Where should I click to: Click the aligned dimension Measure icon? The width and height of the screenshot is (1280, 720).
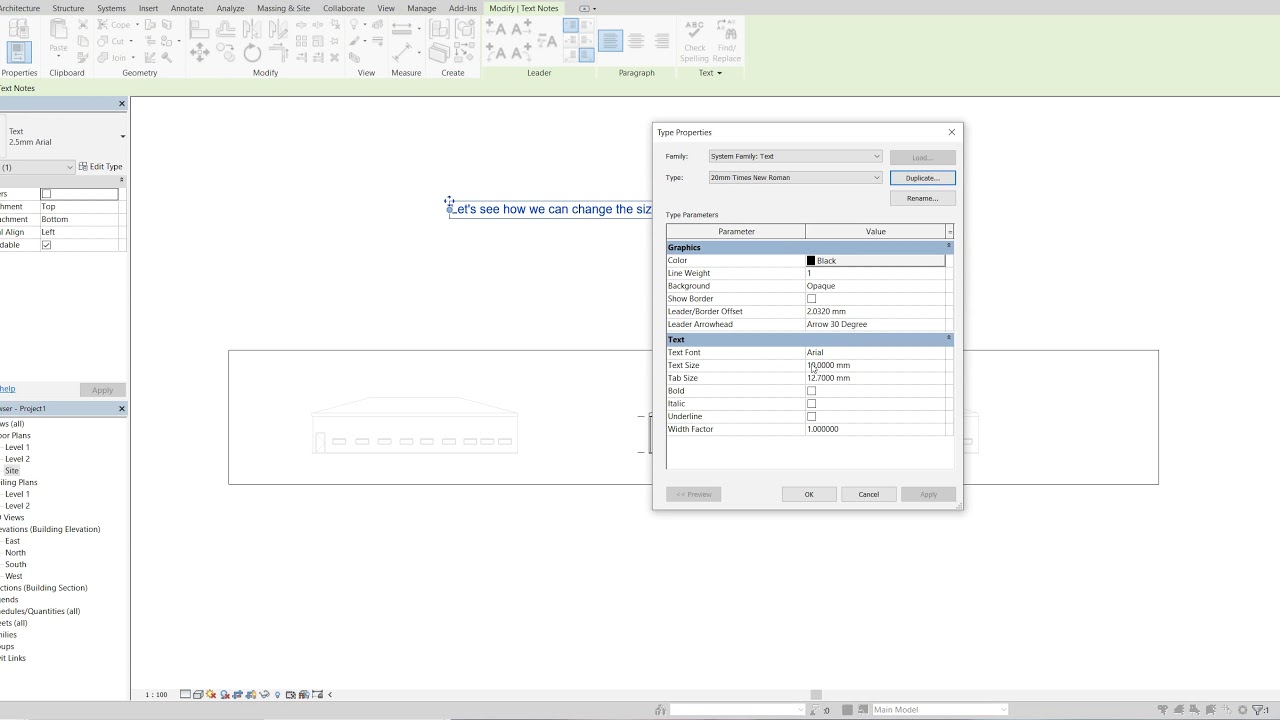(x=403, y=28)
